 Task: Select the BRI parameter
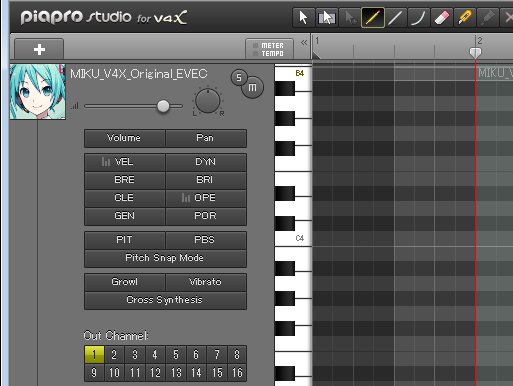coord(206,180)
